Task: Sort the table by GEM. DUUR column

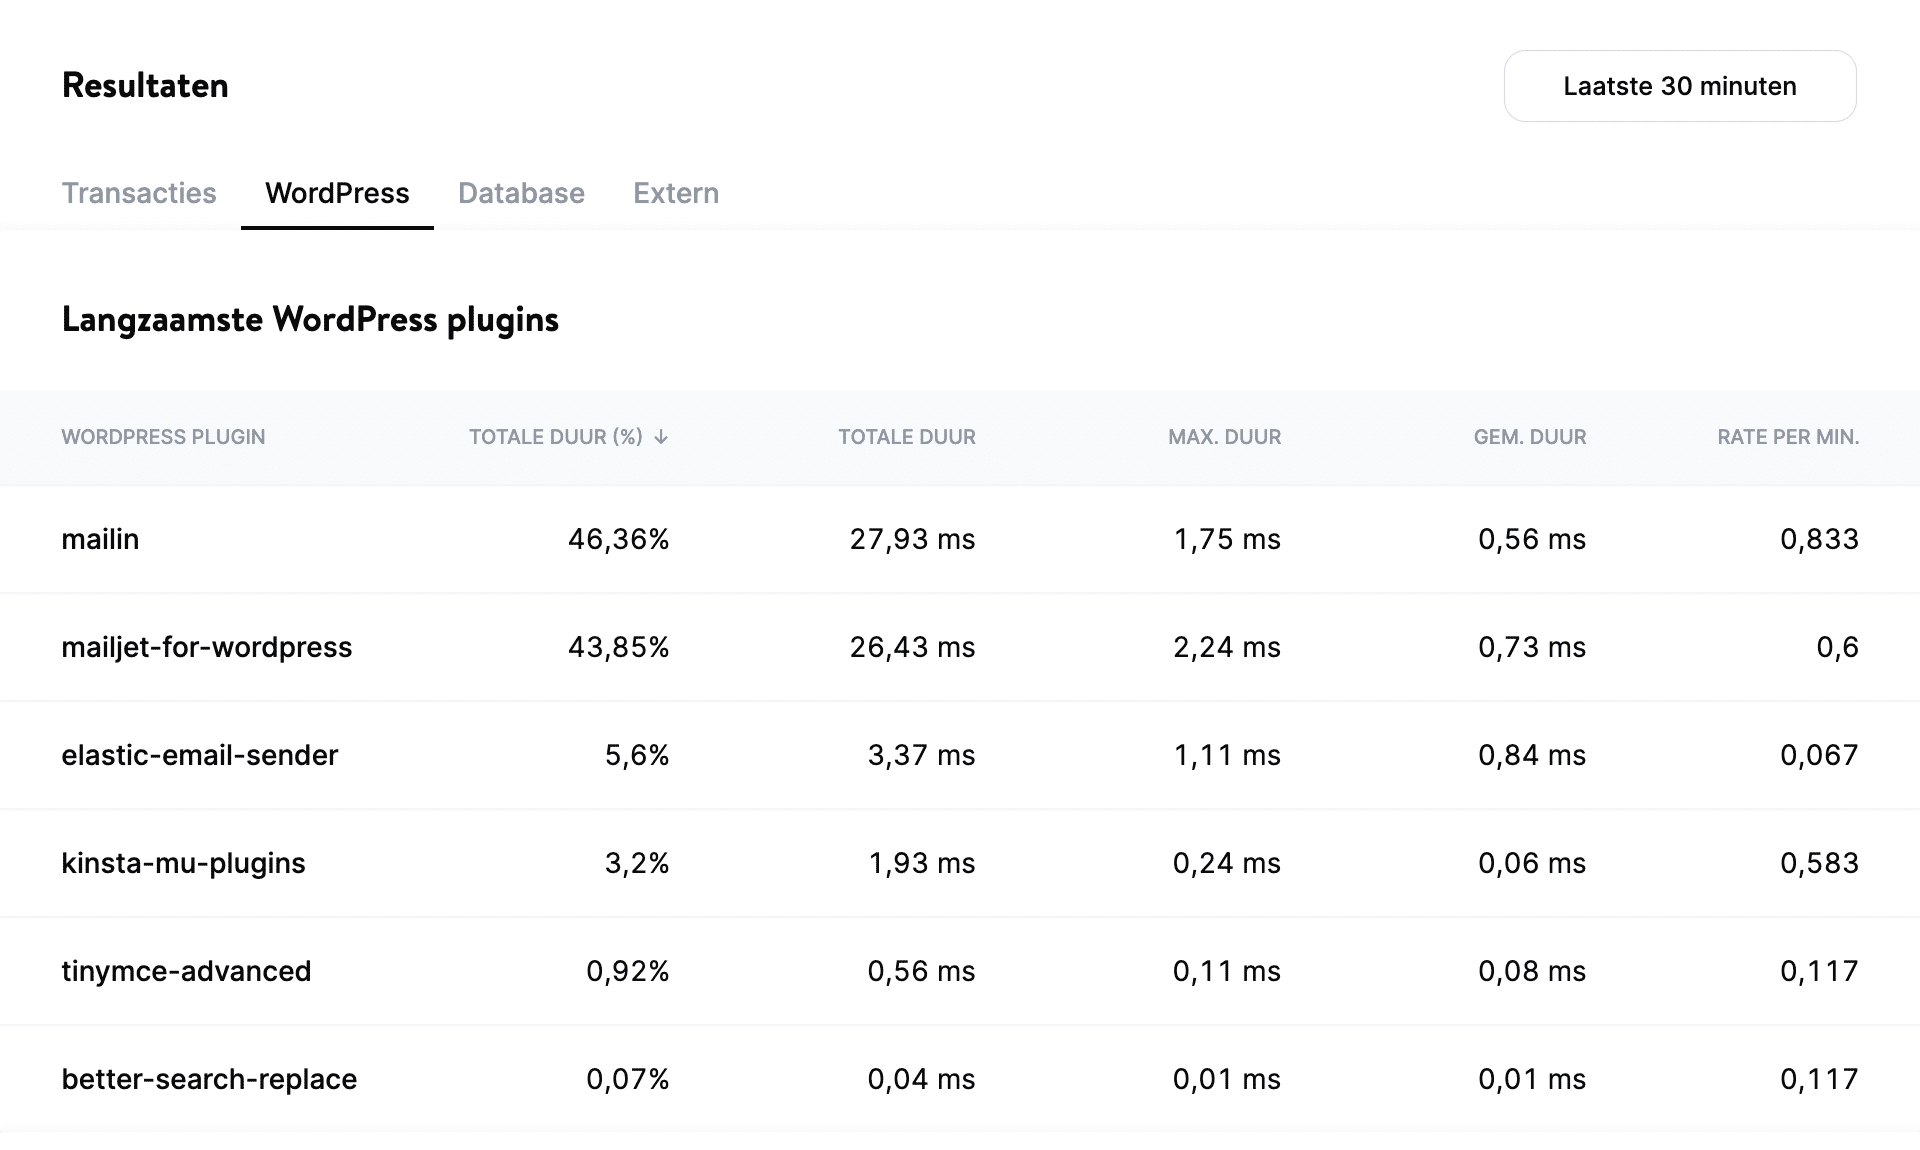Action: [1529, 437]
